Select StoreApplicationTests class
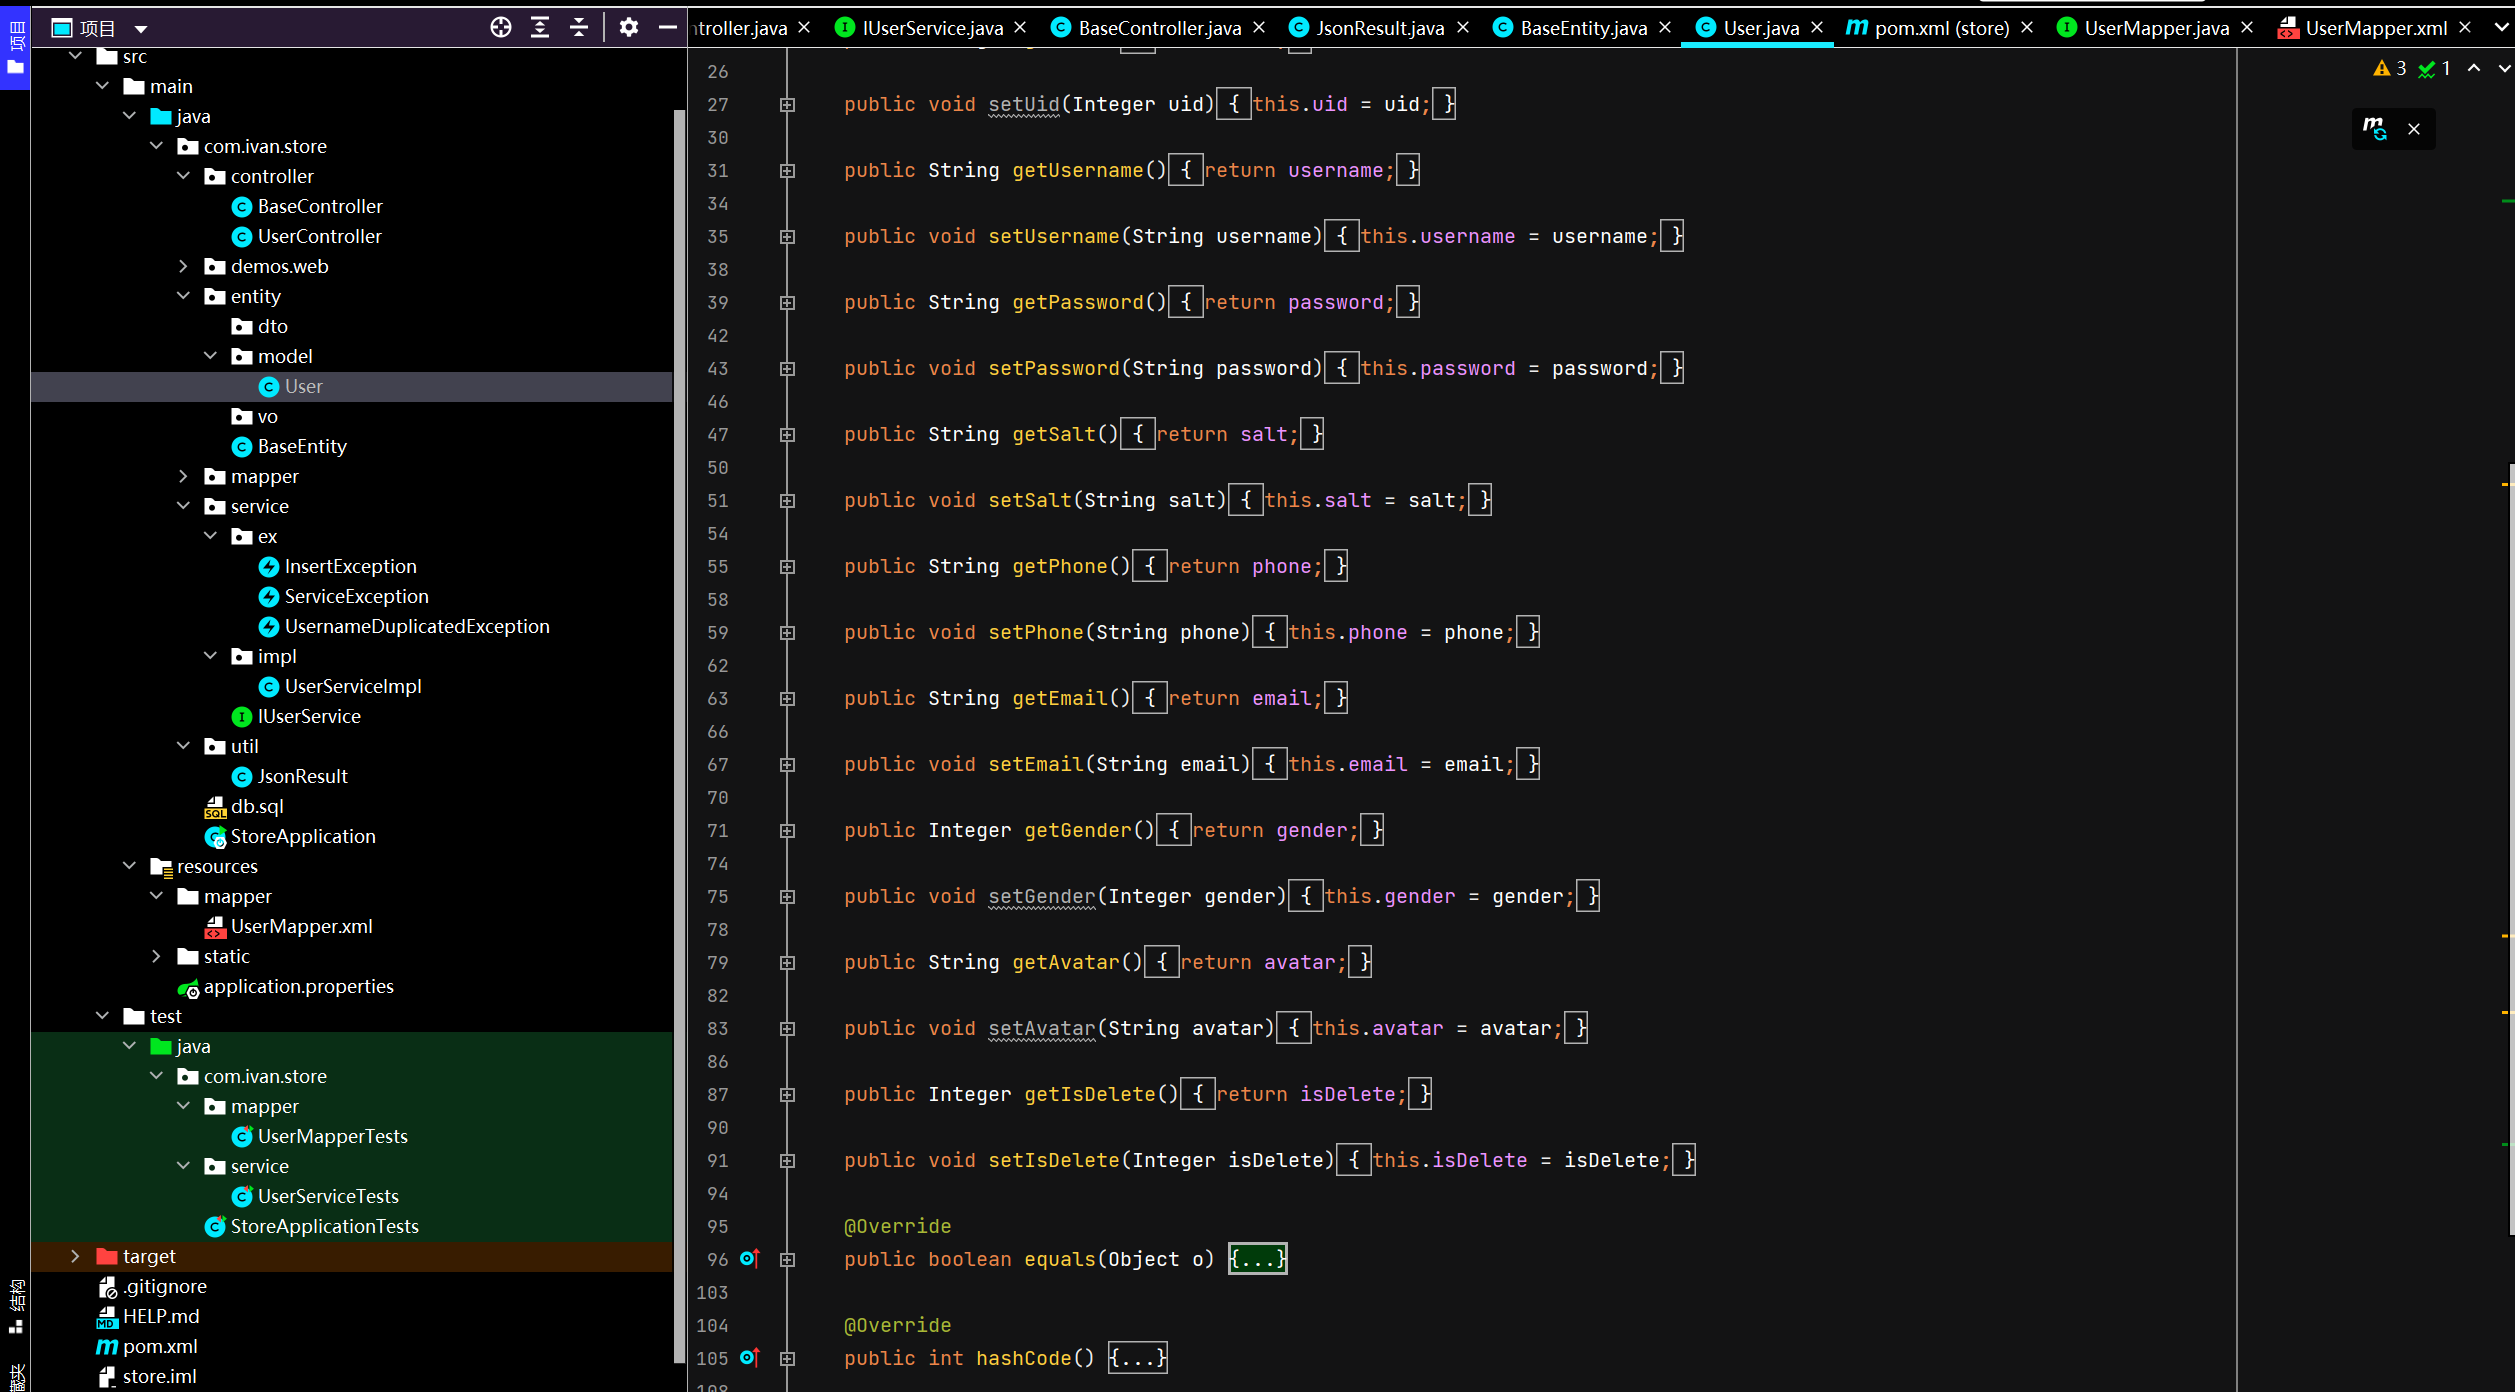Screen dimensions: 2515x1392 324,1226
